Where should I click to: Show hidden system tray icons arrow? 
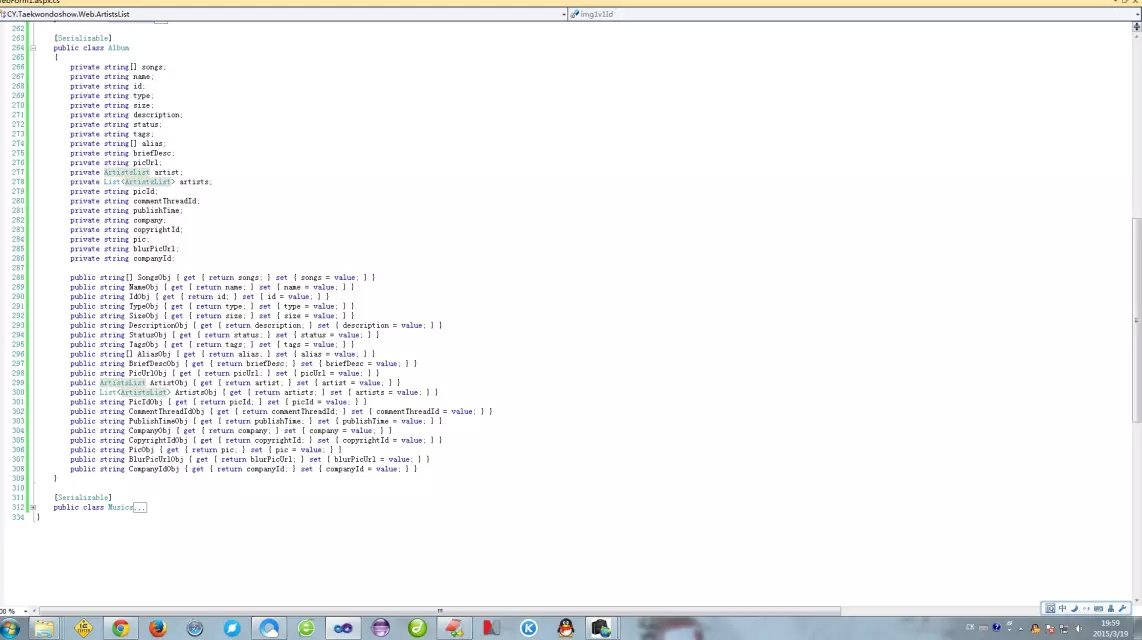1020,628
